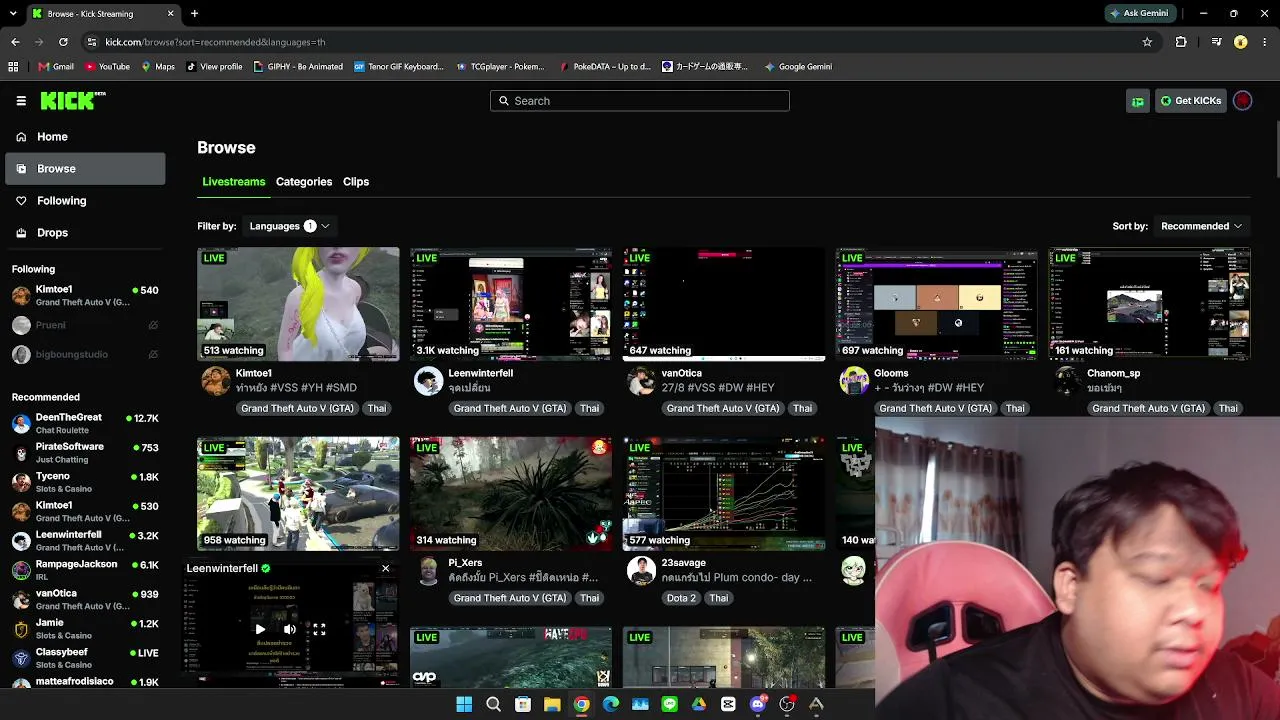The width and height of the screenshot is (1280, 720).
Task: Open the Gmail bookmark
Action: 56,67
